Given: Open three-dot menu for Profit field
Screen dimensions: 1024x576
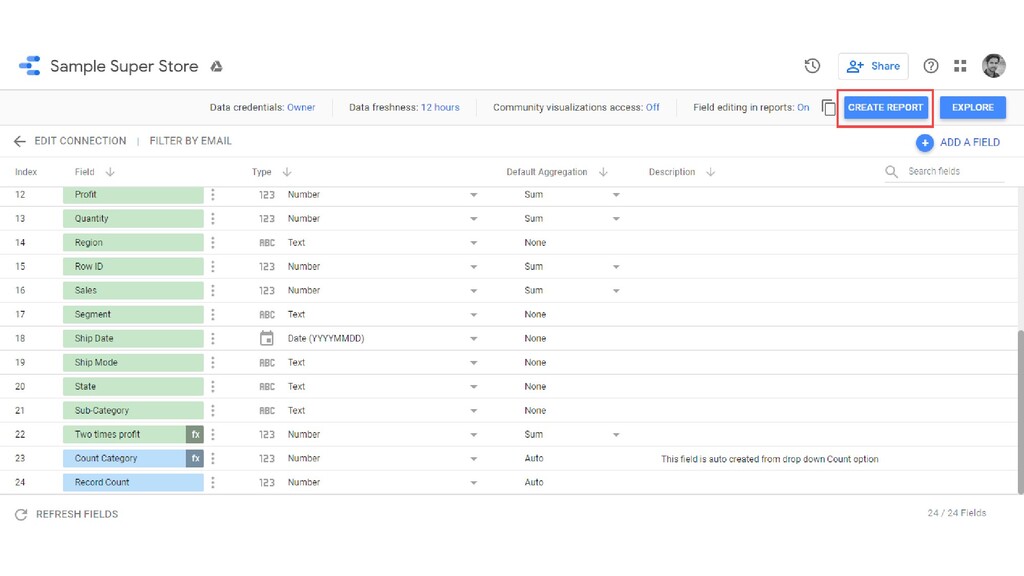Looking at the screenshot, I should (x=213, y=195).
